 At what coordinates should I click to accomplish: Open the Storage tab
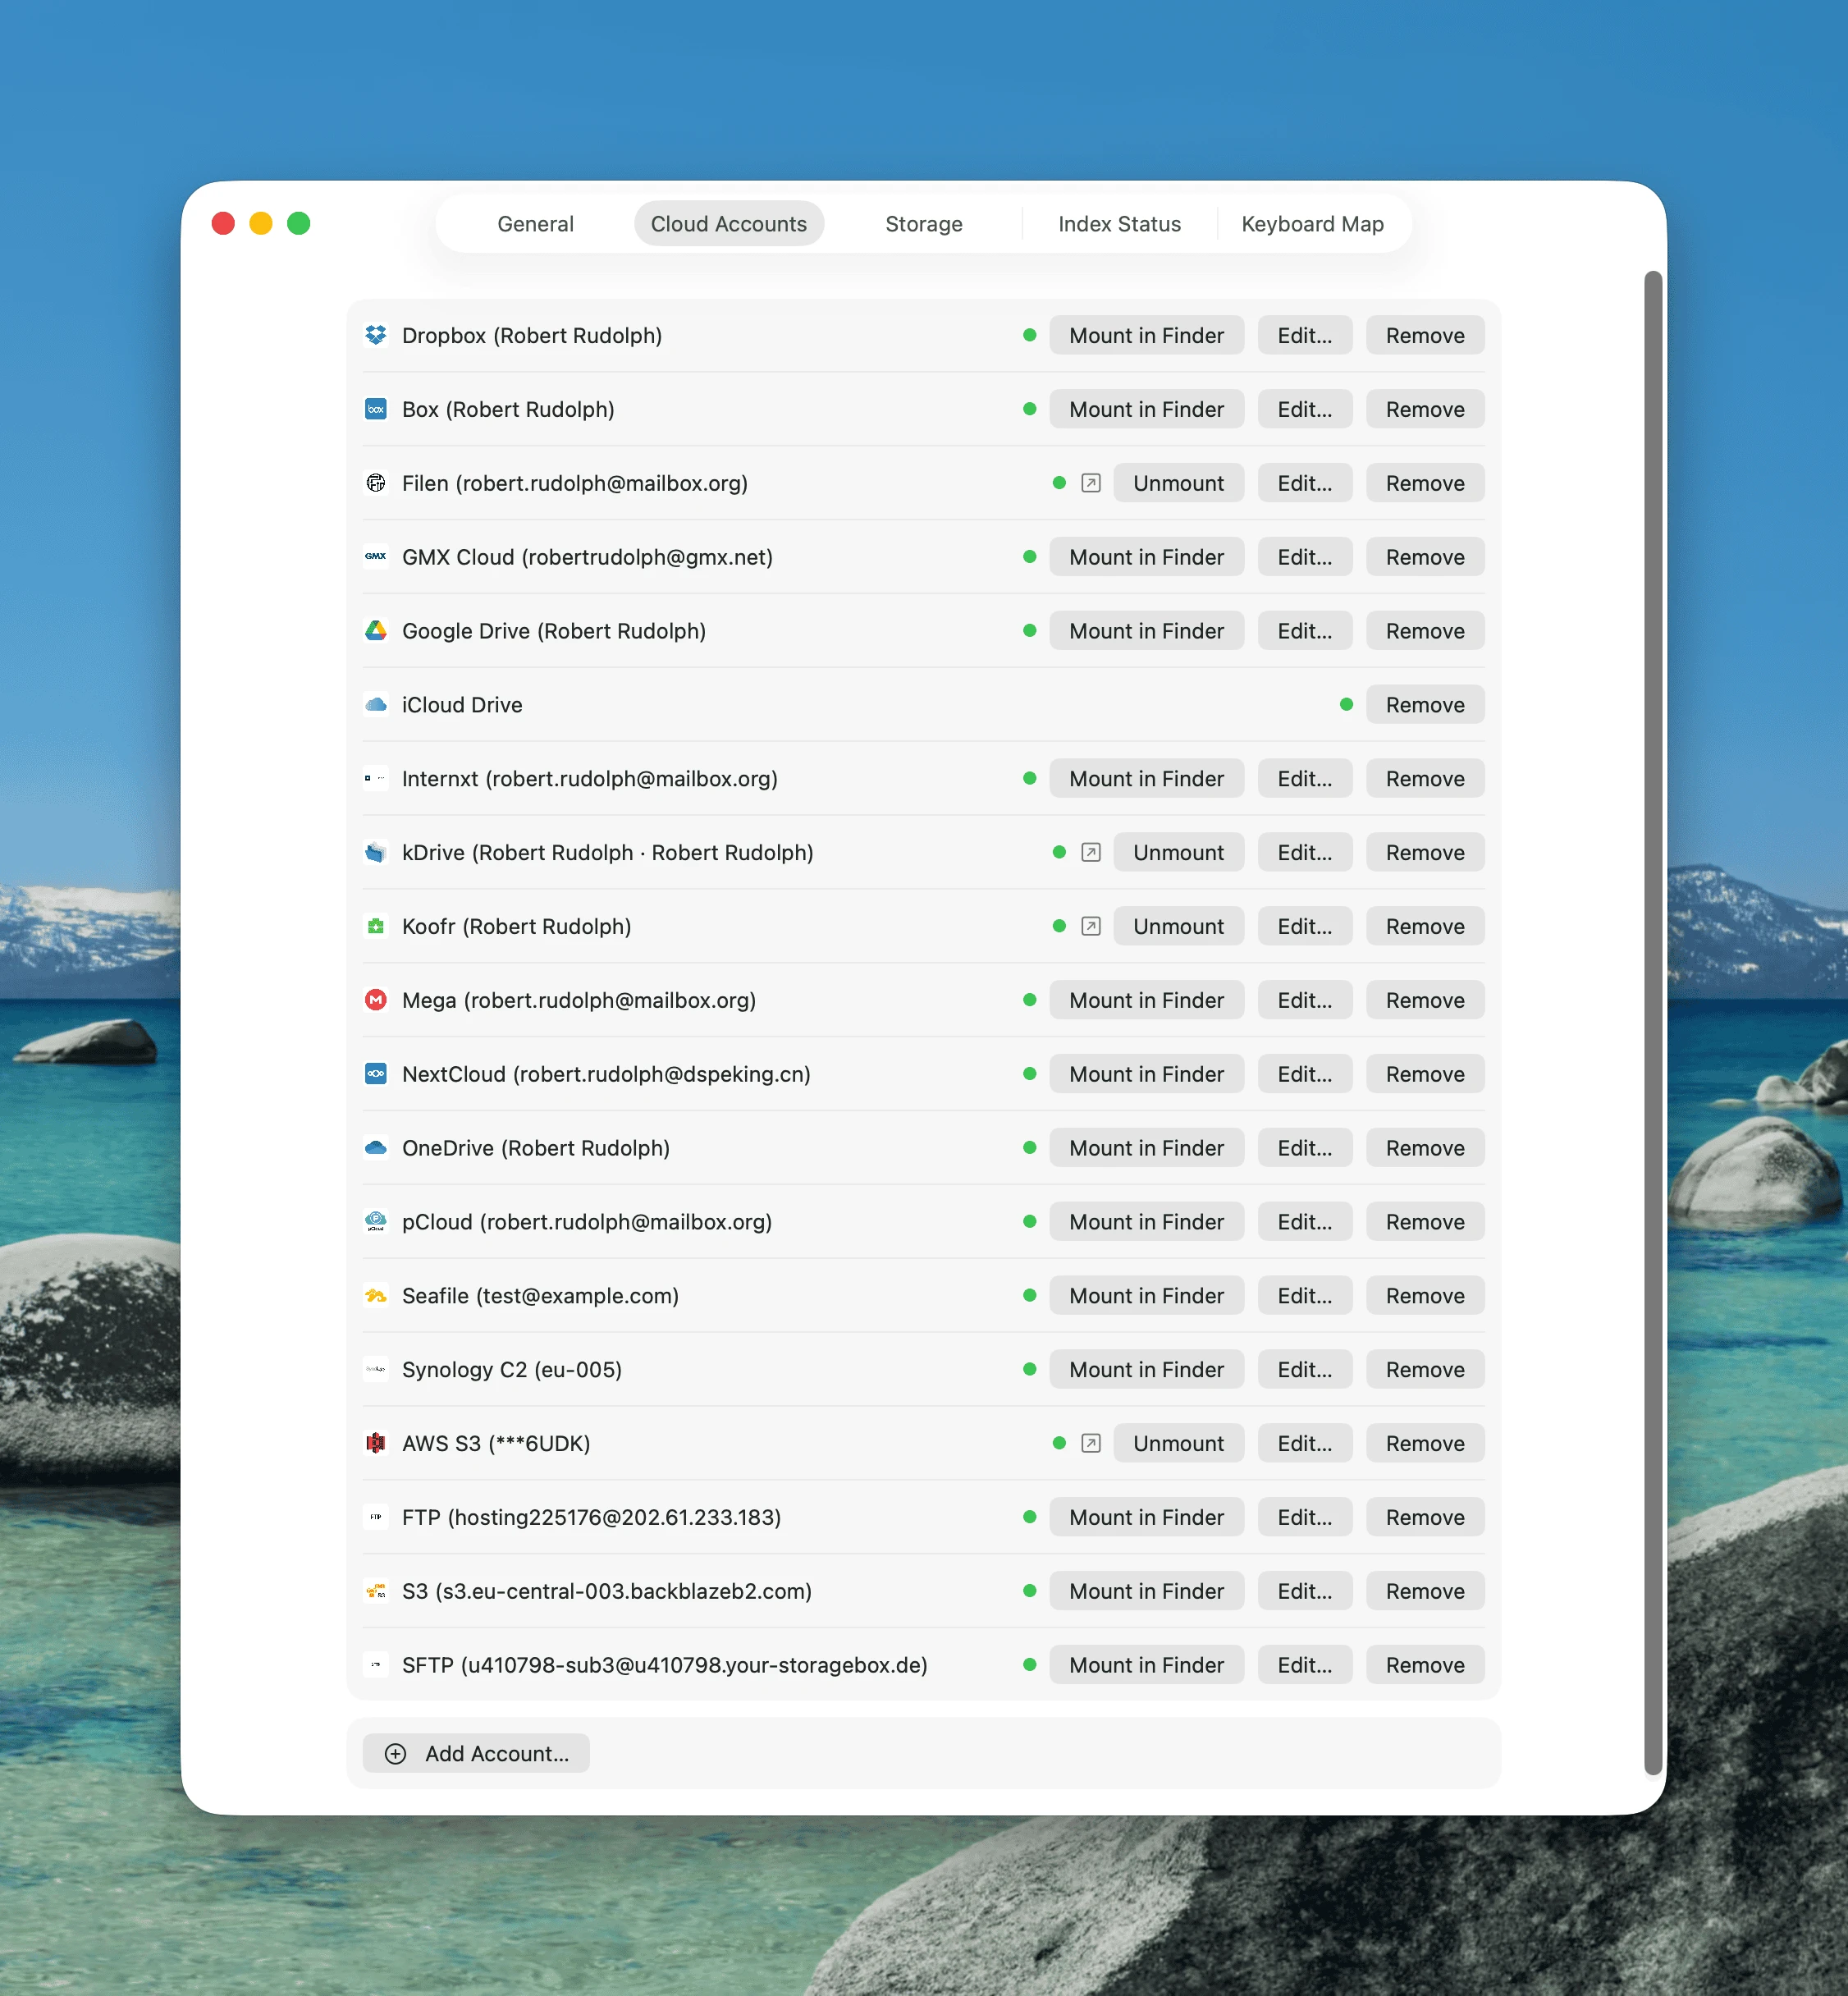click(924, 224)
